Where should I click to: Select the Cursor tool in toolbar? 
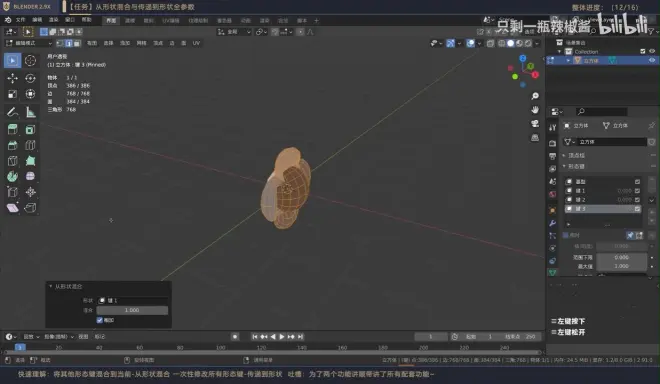click(30, 61)
